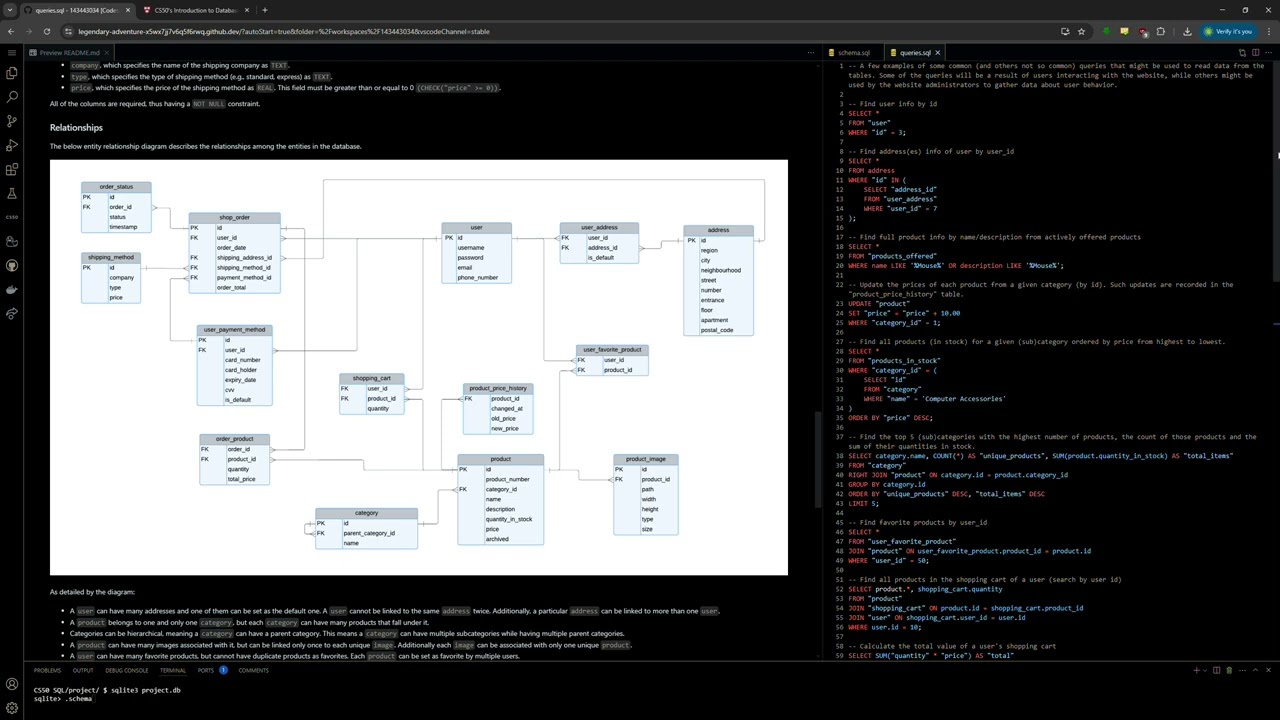Open the browser Downloads icon
Screen dimensions: 1280x720
pos(1187,31)
